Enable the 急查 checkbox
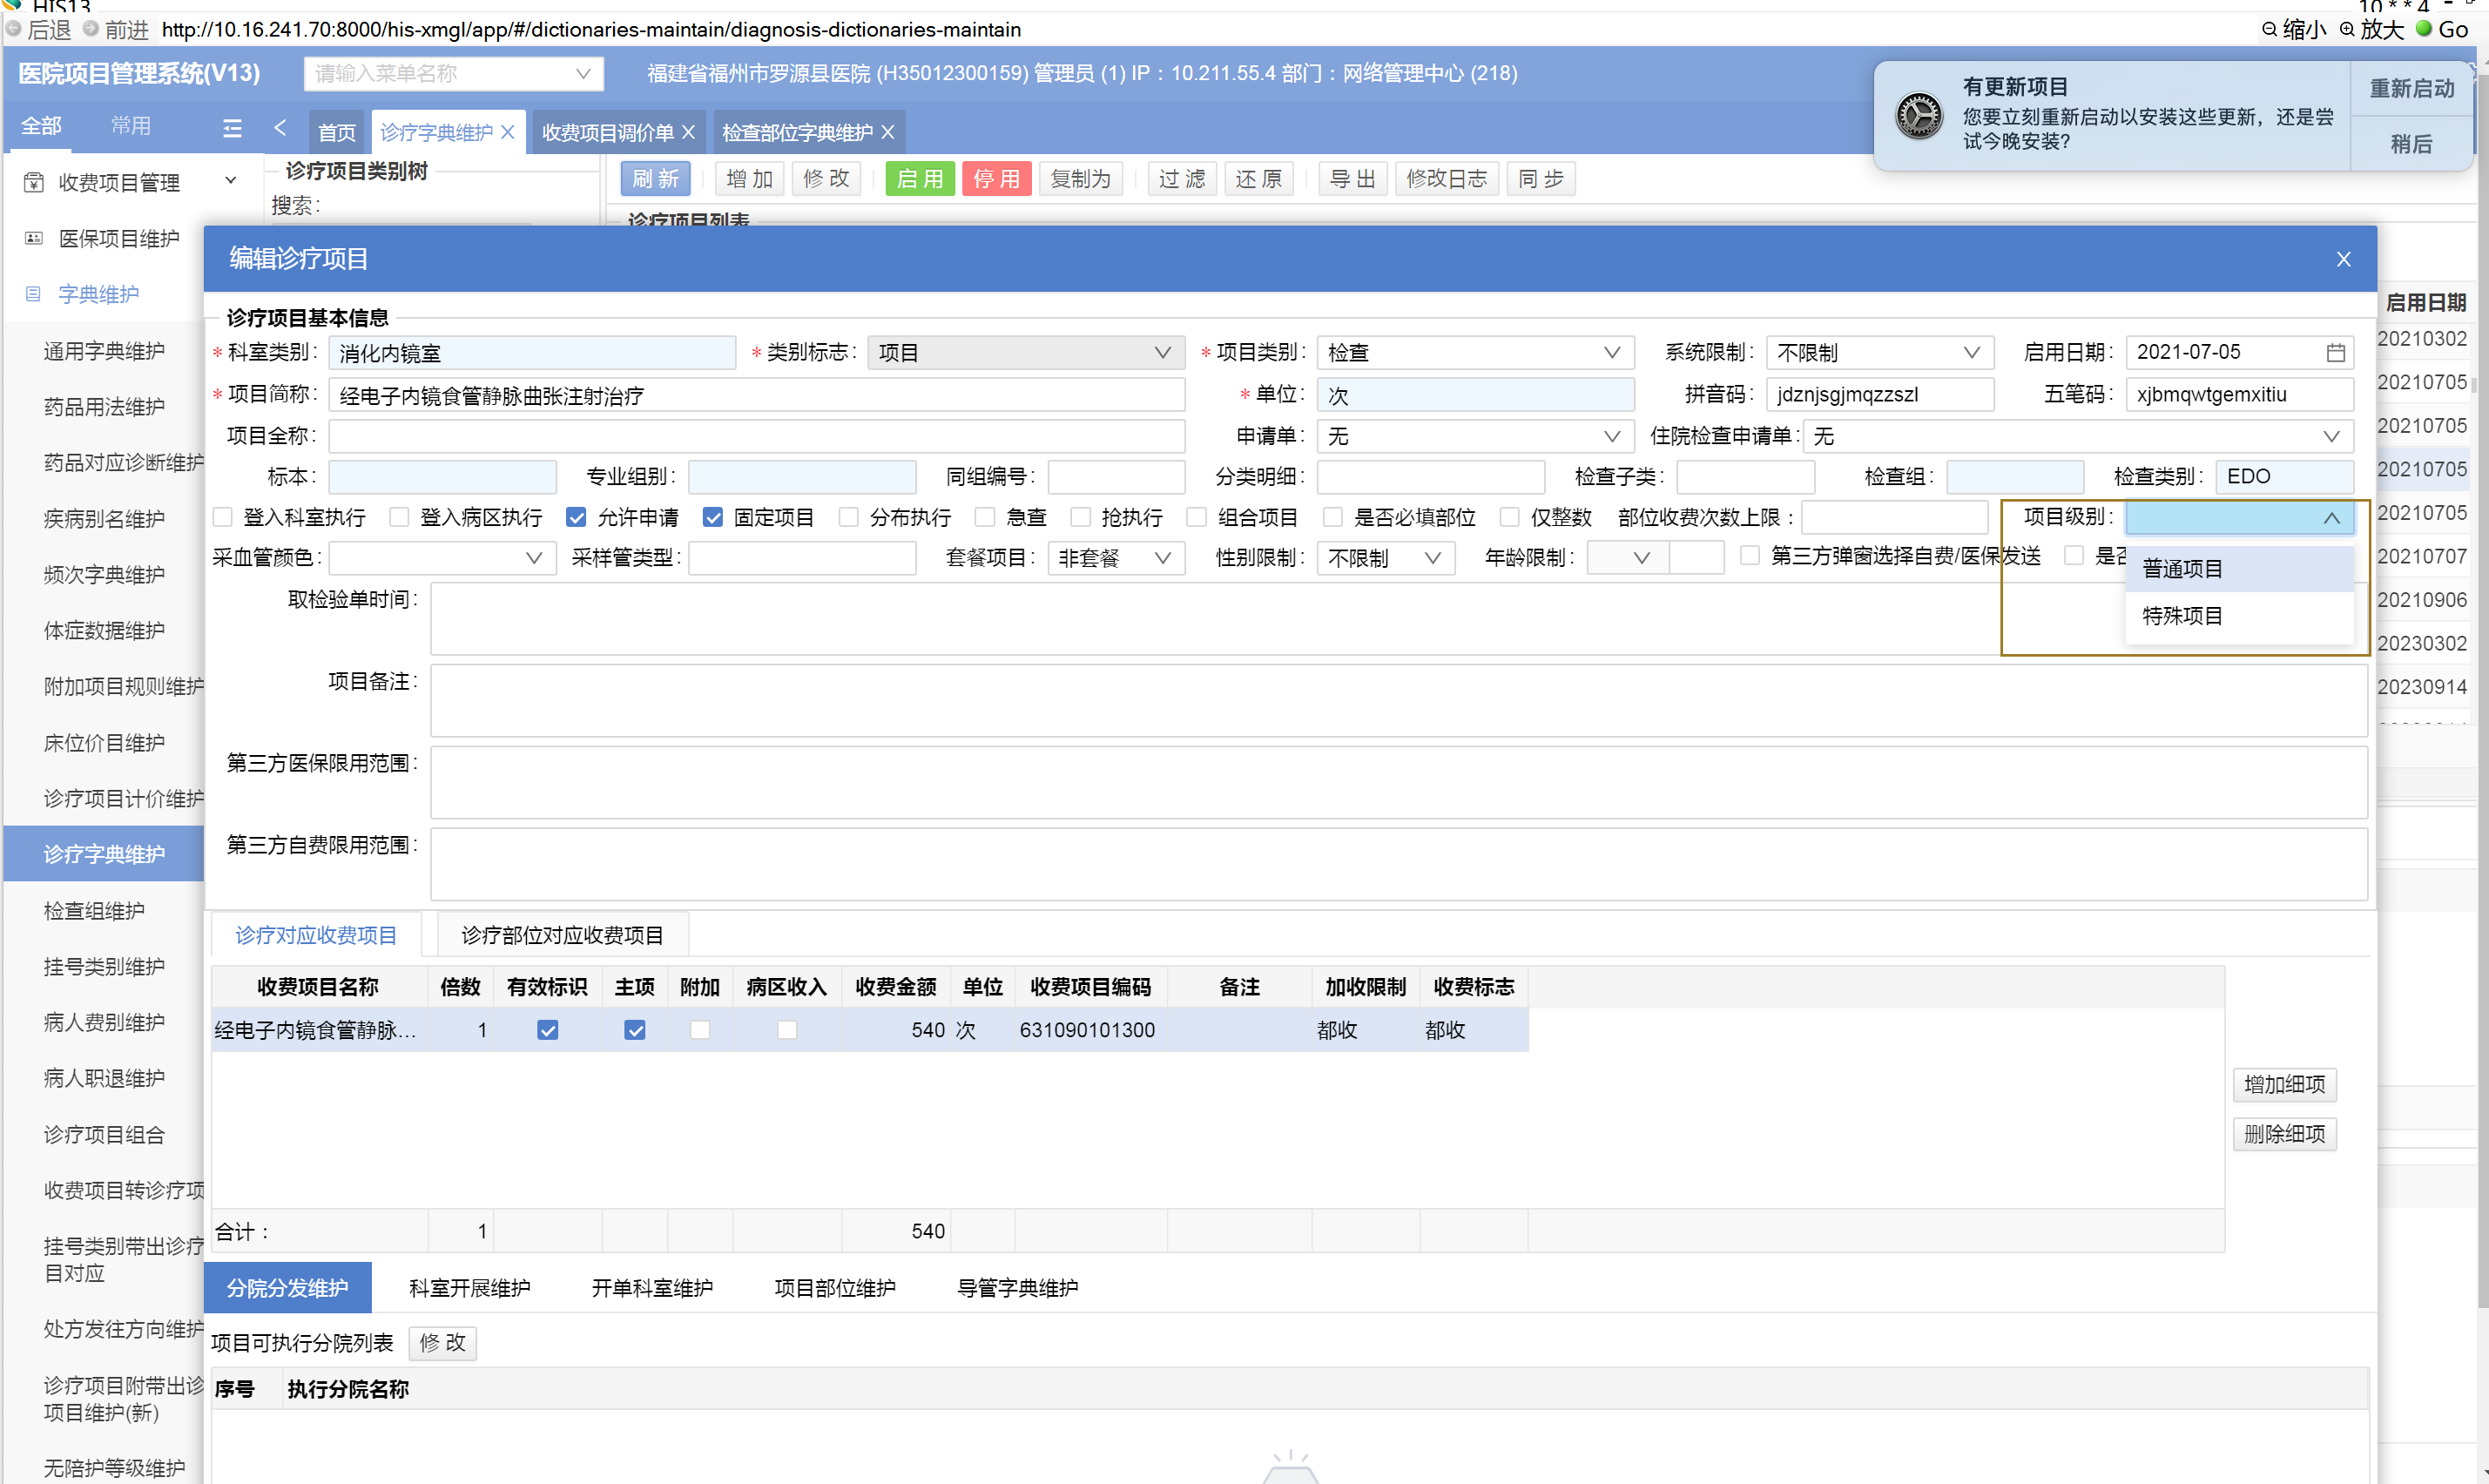2489x1484 pixels. pyautogui.click(x=985, y=517)
